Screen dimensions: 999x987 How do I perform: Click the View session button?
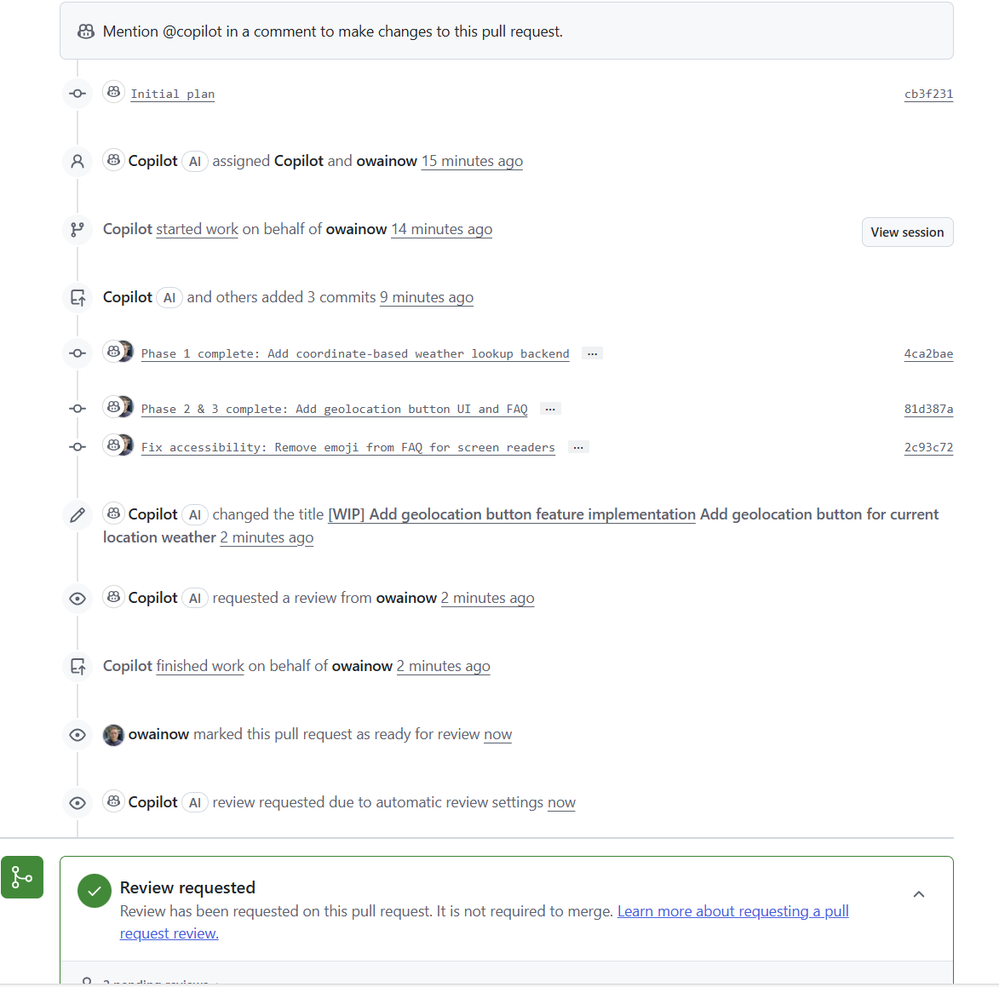pos(907,232)
